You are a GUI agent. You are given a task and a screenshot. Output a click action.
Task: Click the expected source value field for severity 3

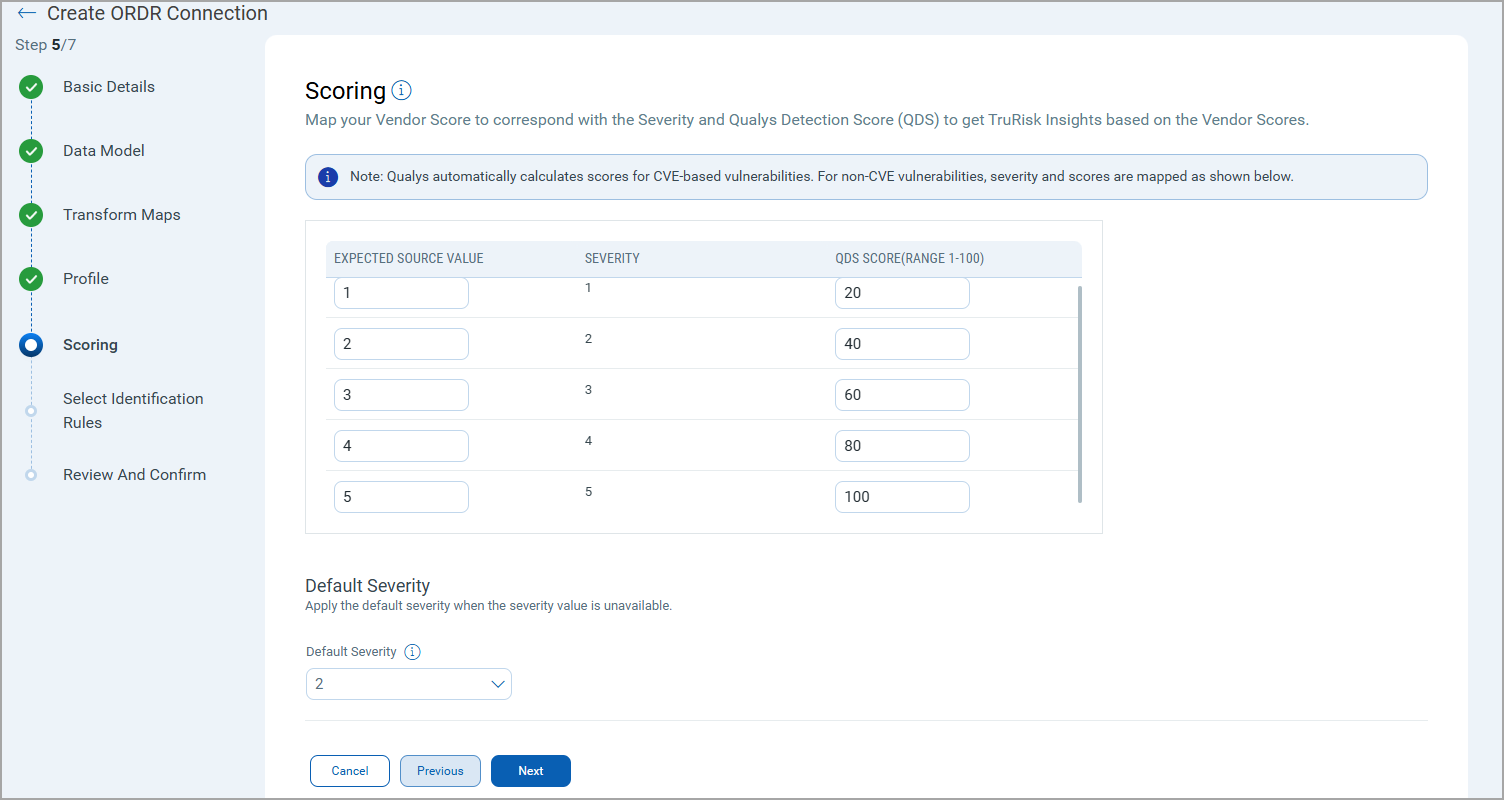point(401,395)
